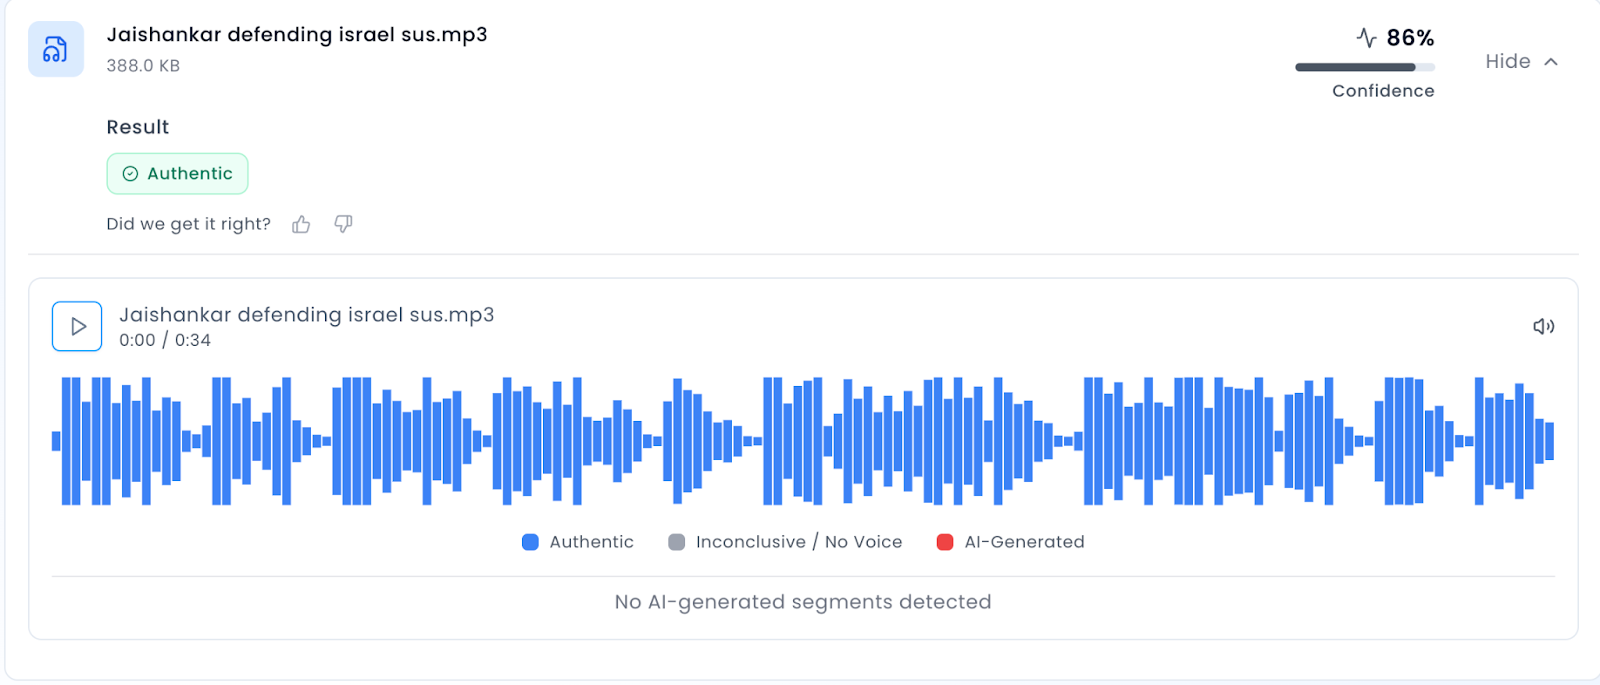Image resolution: width=1600 pixels, height=685 pixels.
Task: Click the gray Inconclusive legend swatch
Action: point(677,542)
